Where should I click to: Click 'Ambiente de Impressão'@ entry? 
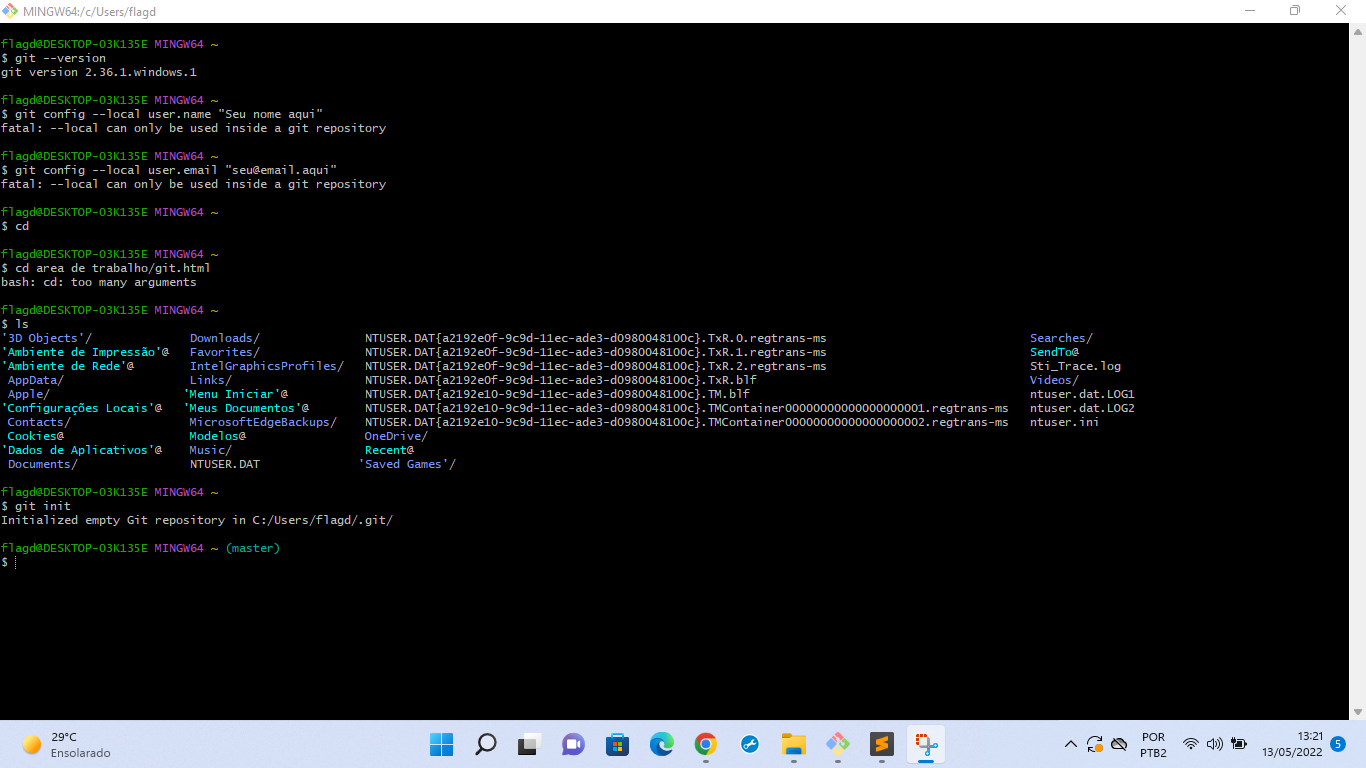(85, 352)
